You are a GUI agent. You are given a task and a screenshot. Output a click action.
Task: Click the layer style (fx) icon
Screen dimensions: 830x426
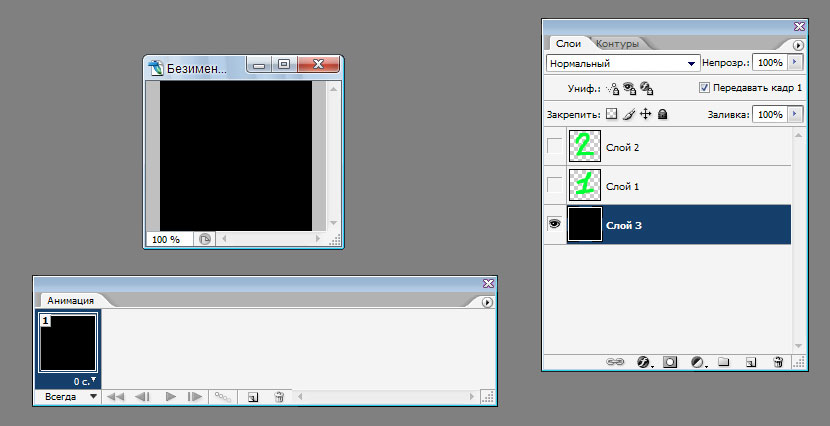tap(644, 361)
